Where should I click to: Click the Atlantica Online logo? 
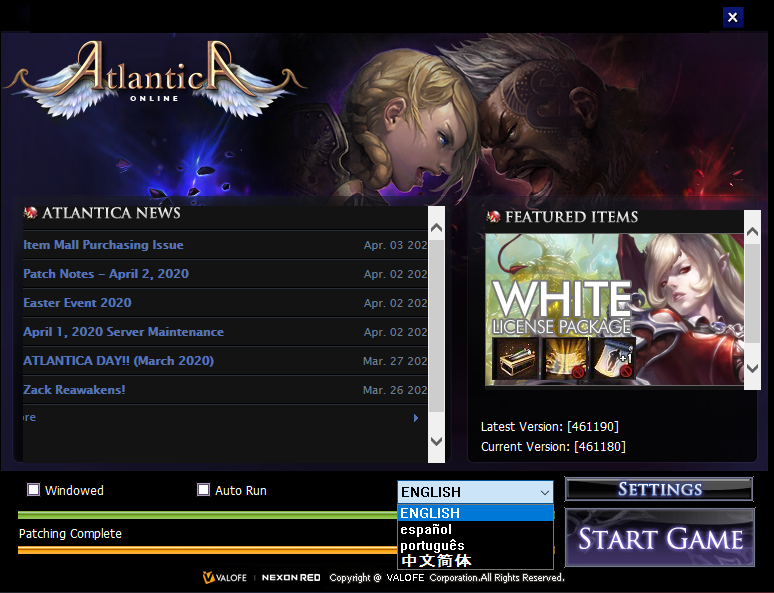coord(153,75)
